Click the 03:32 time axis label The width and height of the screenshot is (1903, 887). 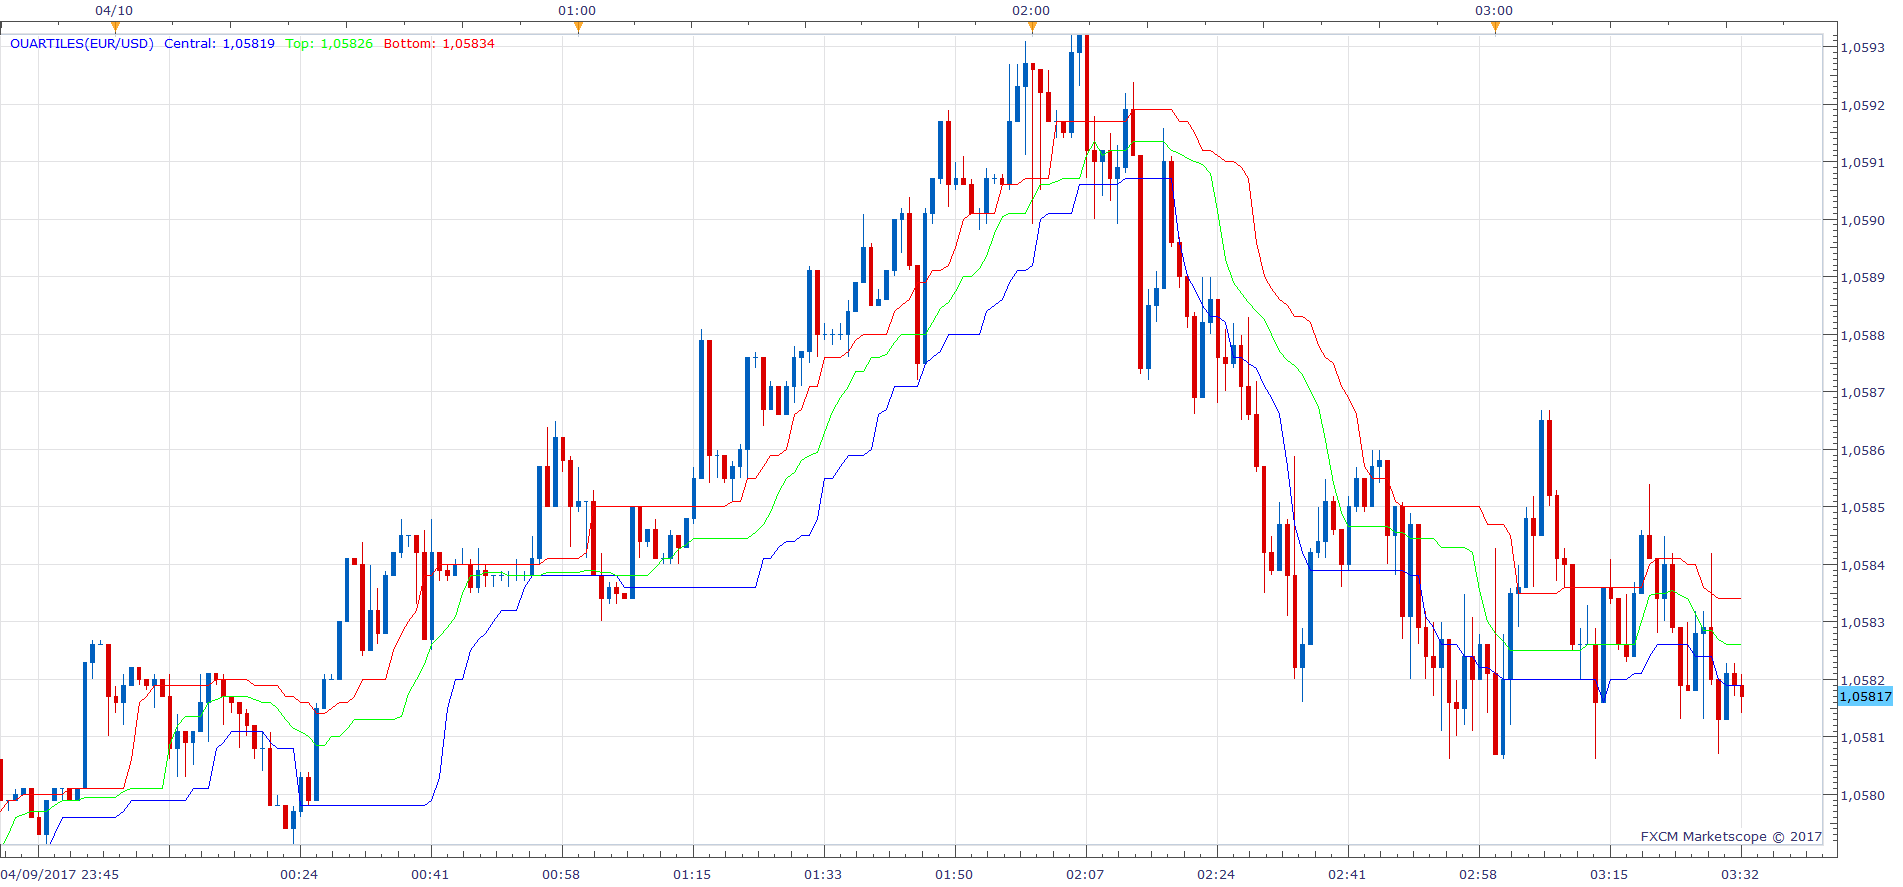[1740, 874]
